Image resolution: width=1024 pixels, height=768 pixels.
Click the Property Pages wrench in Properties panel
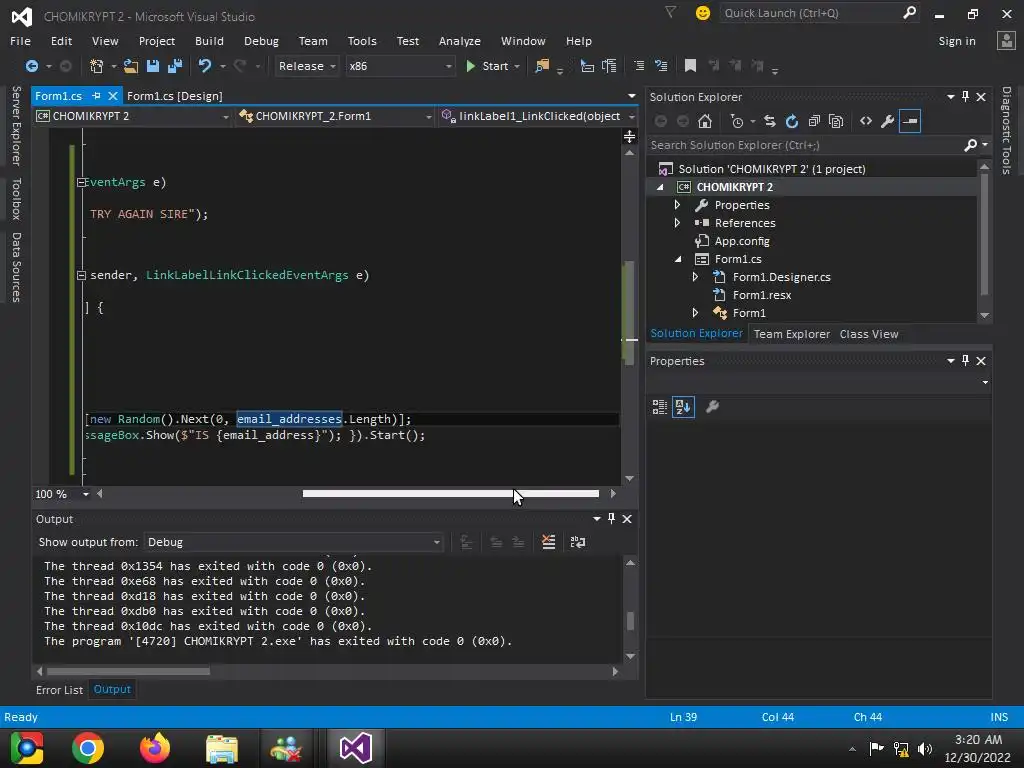(712, 406)
